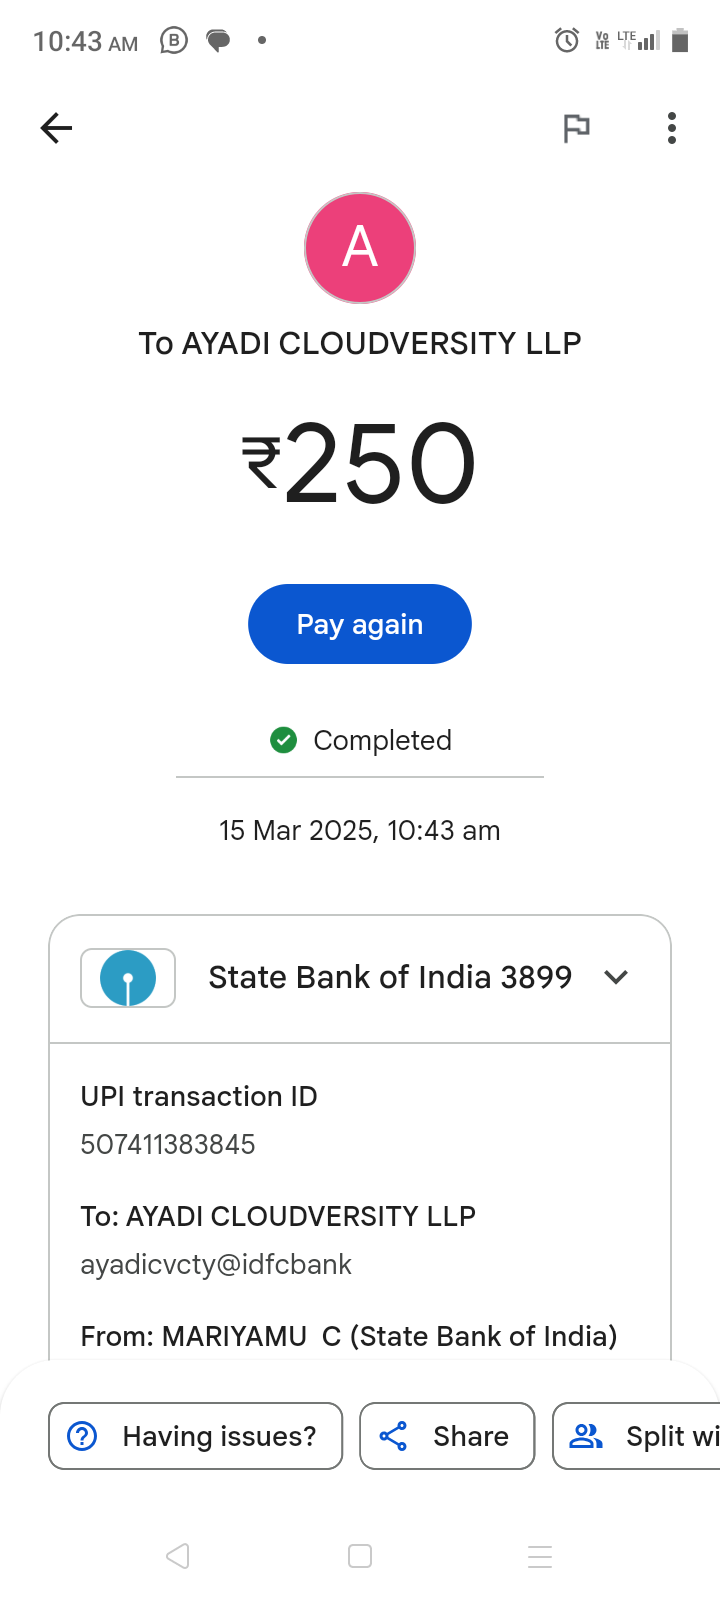The image size is (720, 1600).
Task: Tap the flag report icon
Action: tap(576, 128)
